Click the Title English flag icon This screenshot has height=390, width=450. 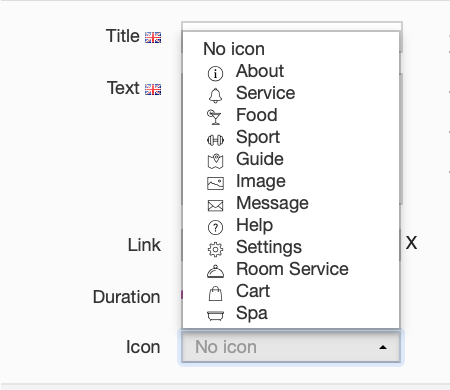[153, 37]
